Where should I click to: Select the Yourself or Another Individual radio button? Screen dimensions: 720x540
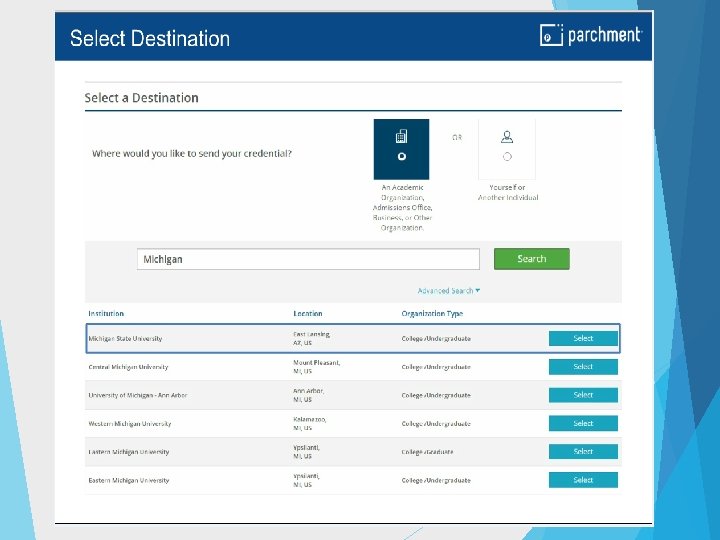[x=507, y=157]
